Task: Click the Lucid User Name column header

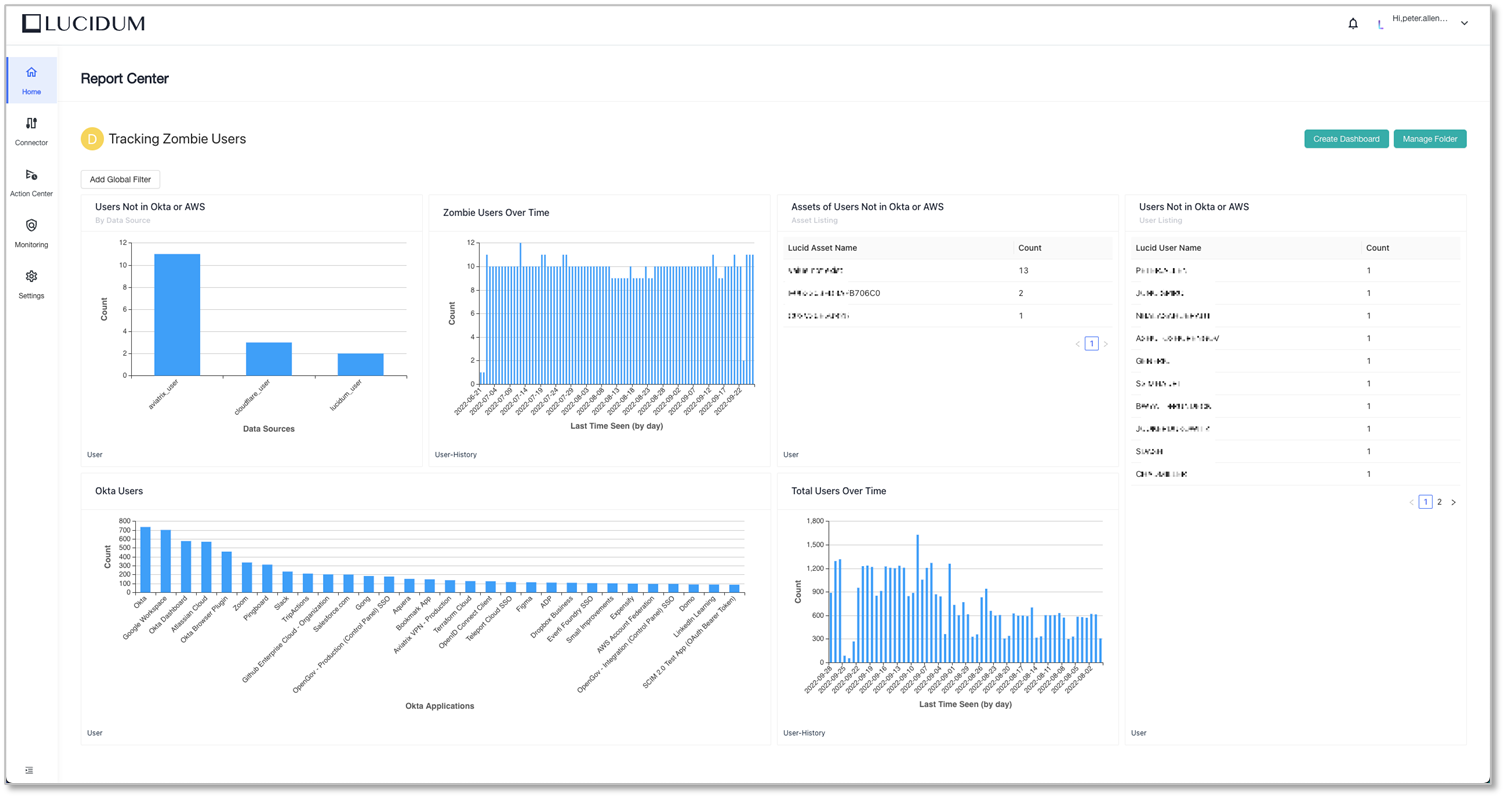Action: pos(1169,248)
